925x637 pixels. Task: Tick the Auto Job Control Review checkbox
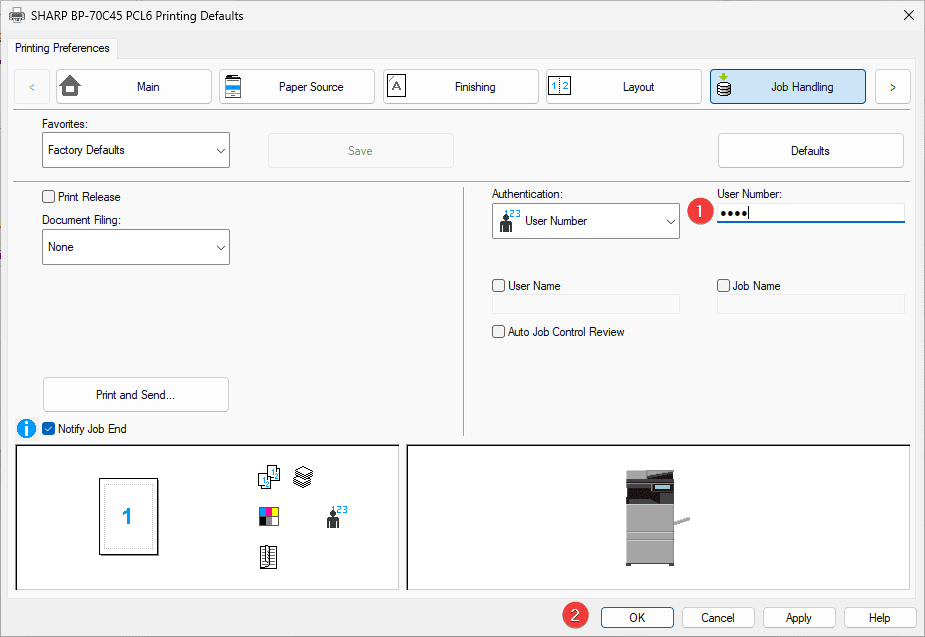point(499,332)
